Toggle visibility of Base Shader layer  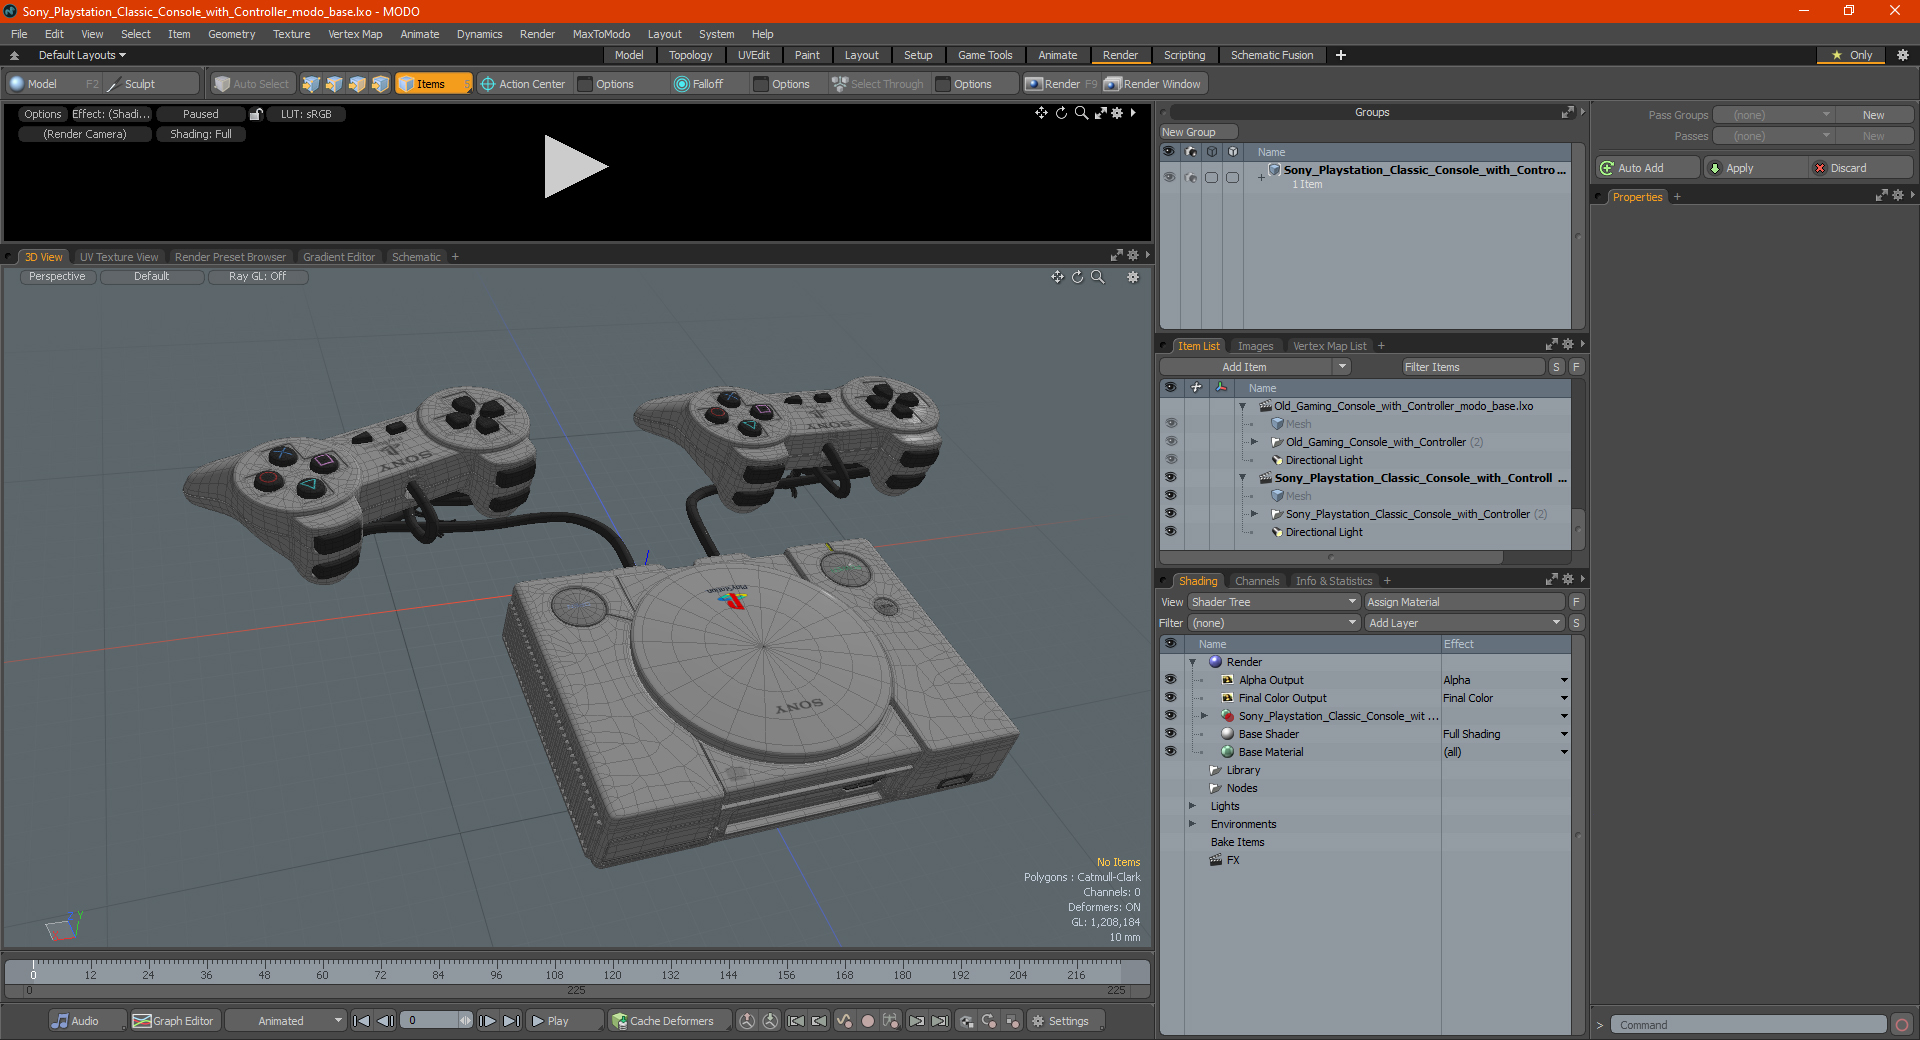[x=1170, y=734]
